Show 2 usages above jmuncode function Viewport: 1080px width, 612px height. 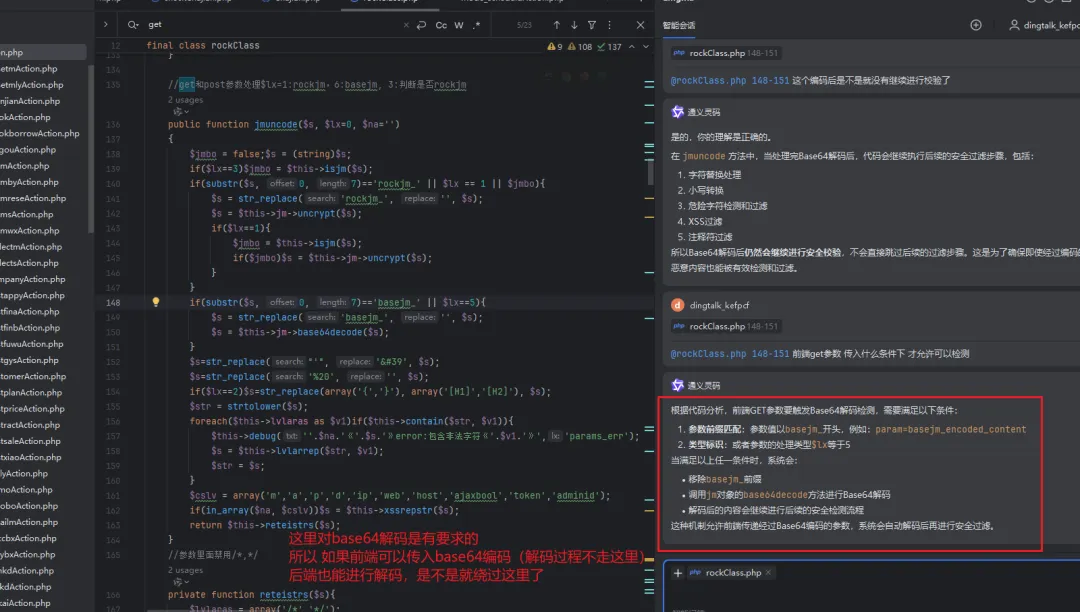pyautogui.click(x=185, y=100)
